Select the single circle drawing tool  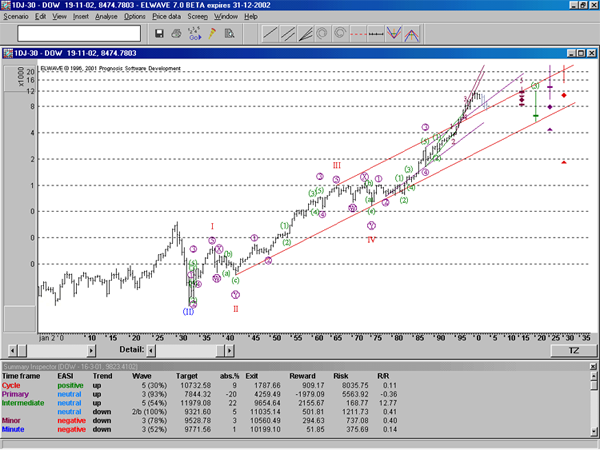click(x=320, y=34)
